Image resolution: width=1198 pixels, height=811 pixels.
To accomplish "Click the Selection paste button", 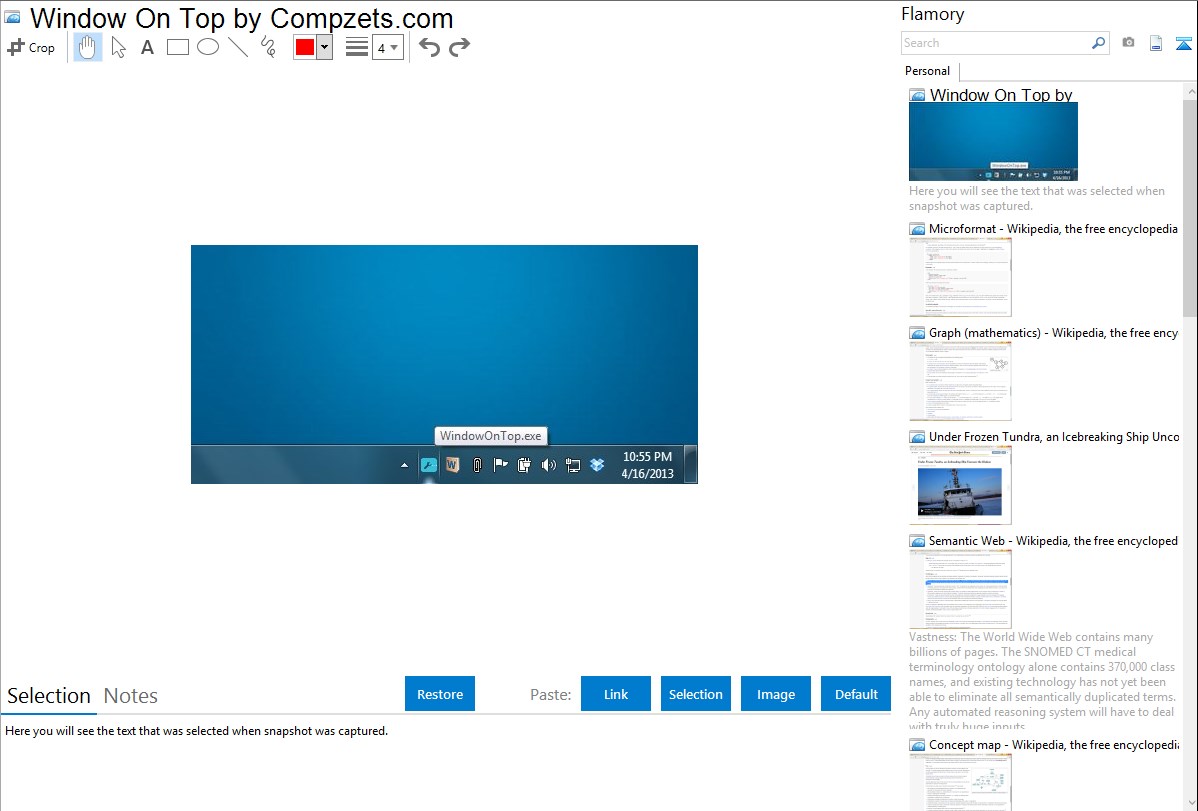I will [695, 694].
